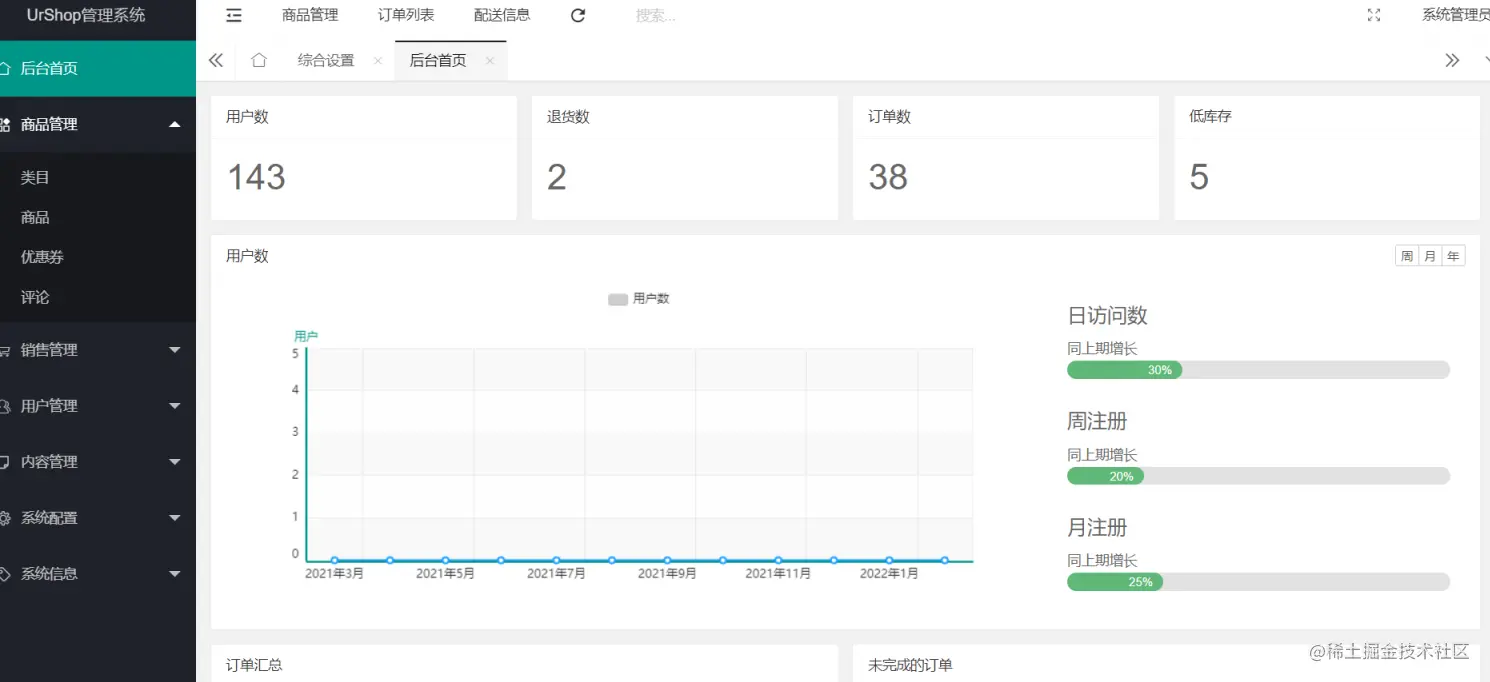The width and height of the screenshot is (1490, 682).
Task: Click the 用户管理 sidebar icon
Action: [x=5, y=406]
